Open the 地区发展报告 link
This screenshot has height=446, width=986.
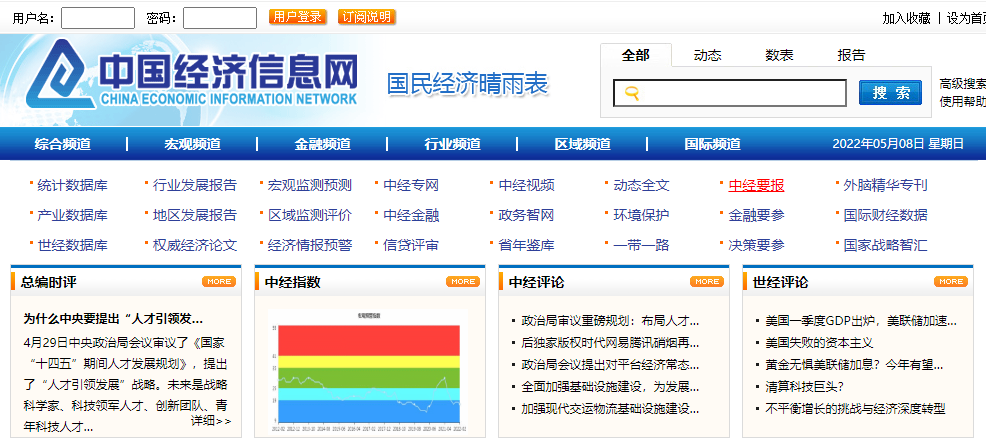tap(195, 215)
